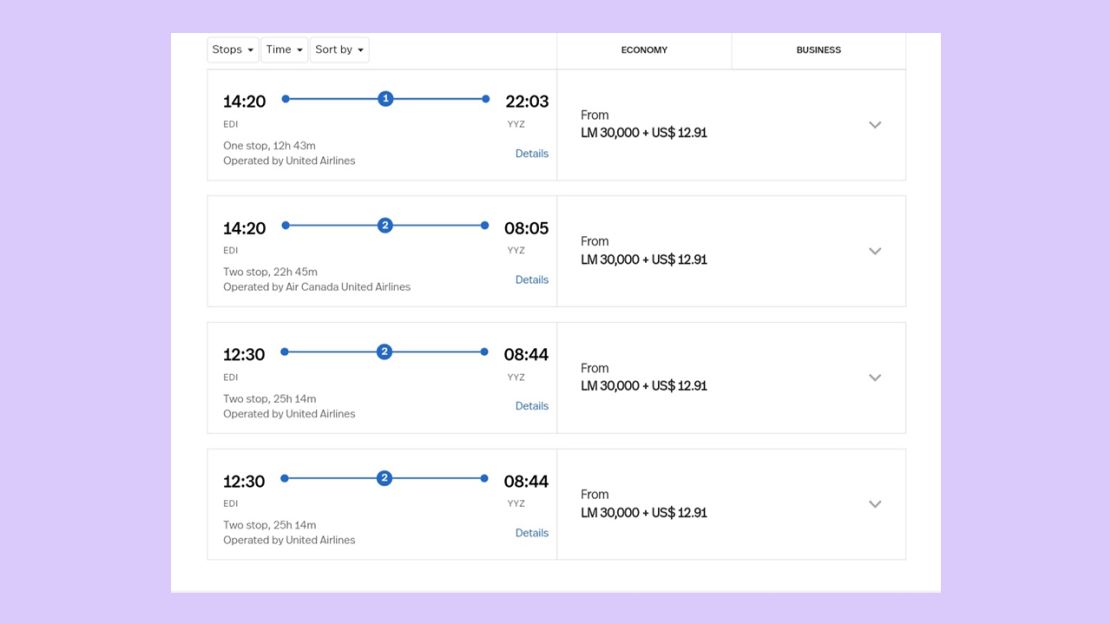Open Details for the flight arriving 08:05
1110x624 pixels.
(x=532, y=280)
